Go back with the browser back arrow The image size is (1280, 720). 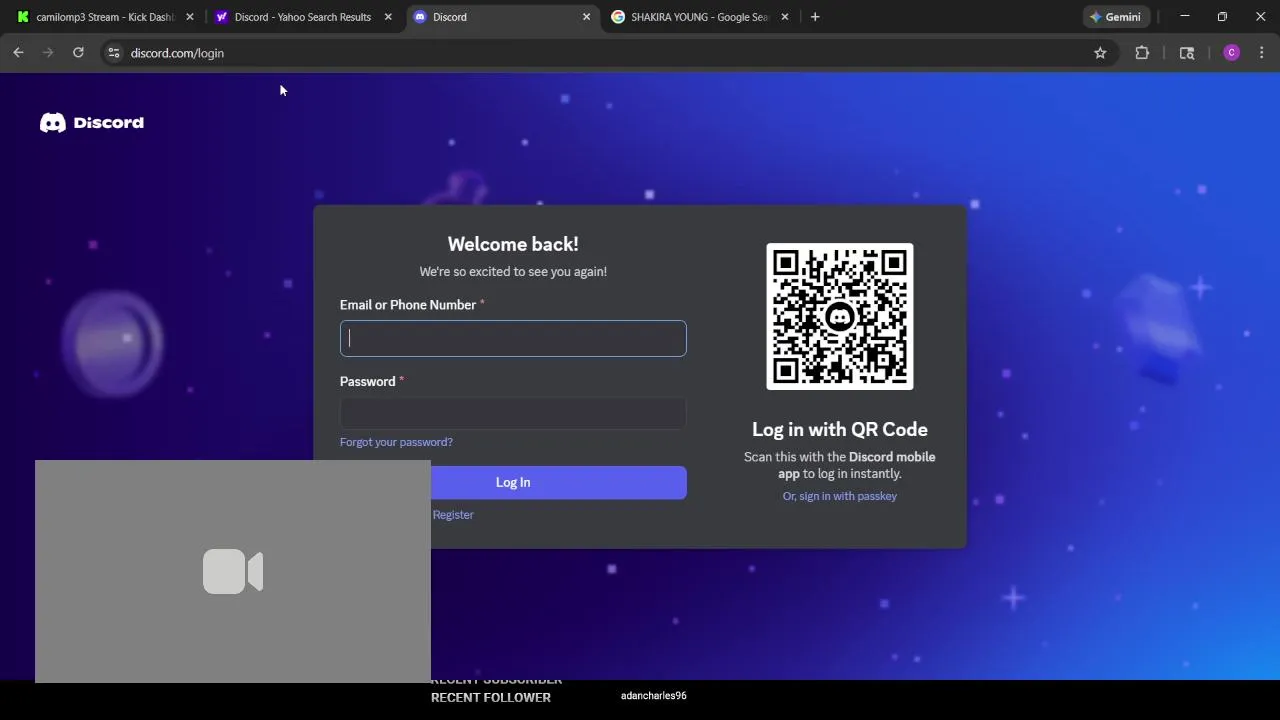coord(18,53)
